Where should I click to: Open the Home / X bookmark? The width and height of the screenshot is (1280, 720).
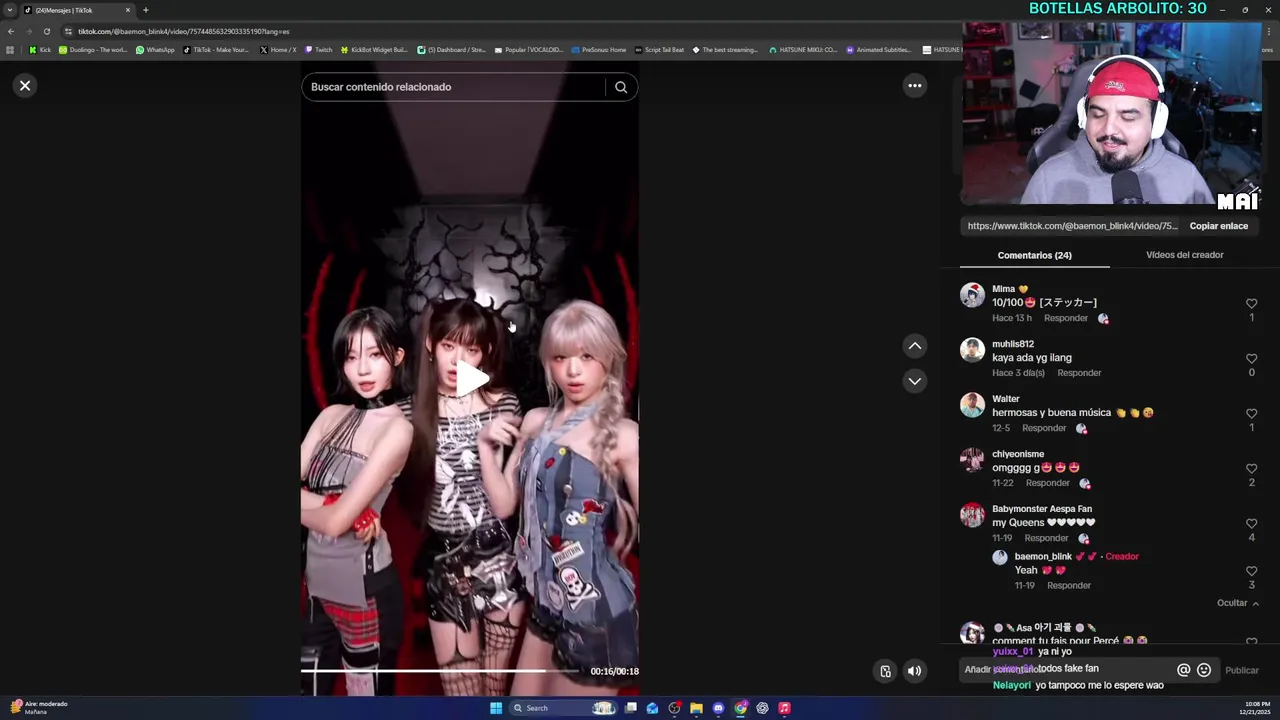278,49
